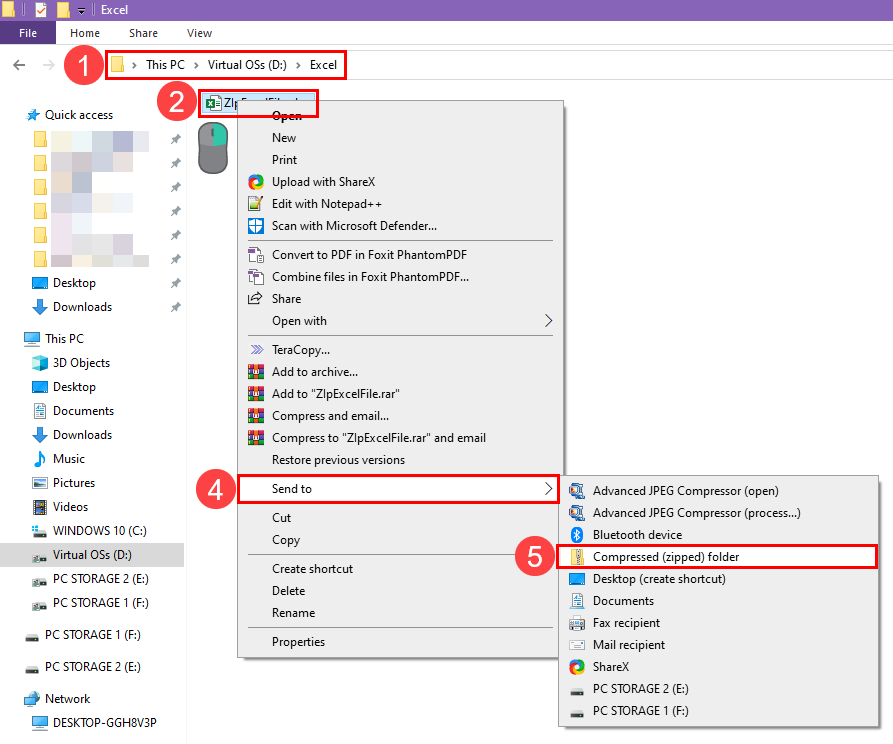Expand the Send to submenu arrow
The height and width of the screenshot is (744, 893).
tap(548, 489)
